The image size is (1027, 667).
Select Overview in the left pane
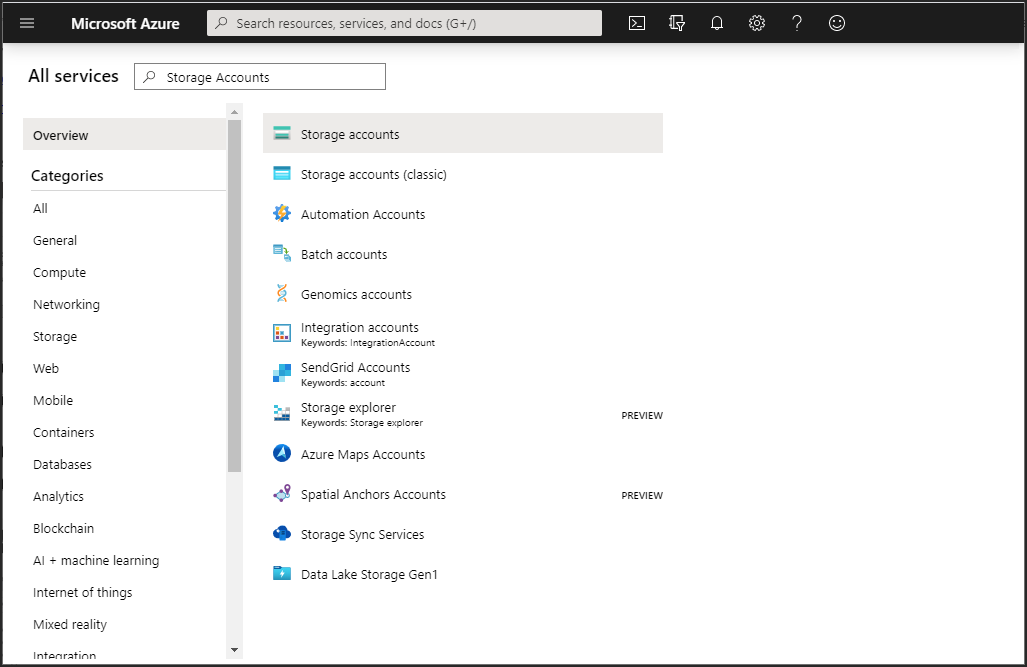124,135
